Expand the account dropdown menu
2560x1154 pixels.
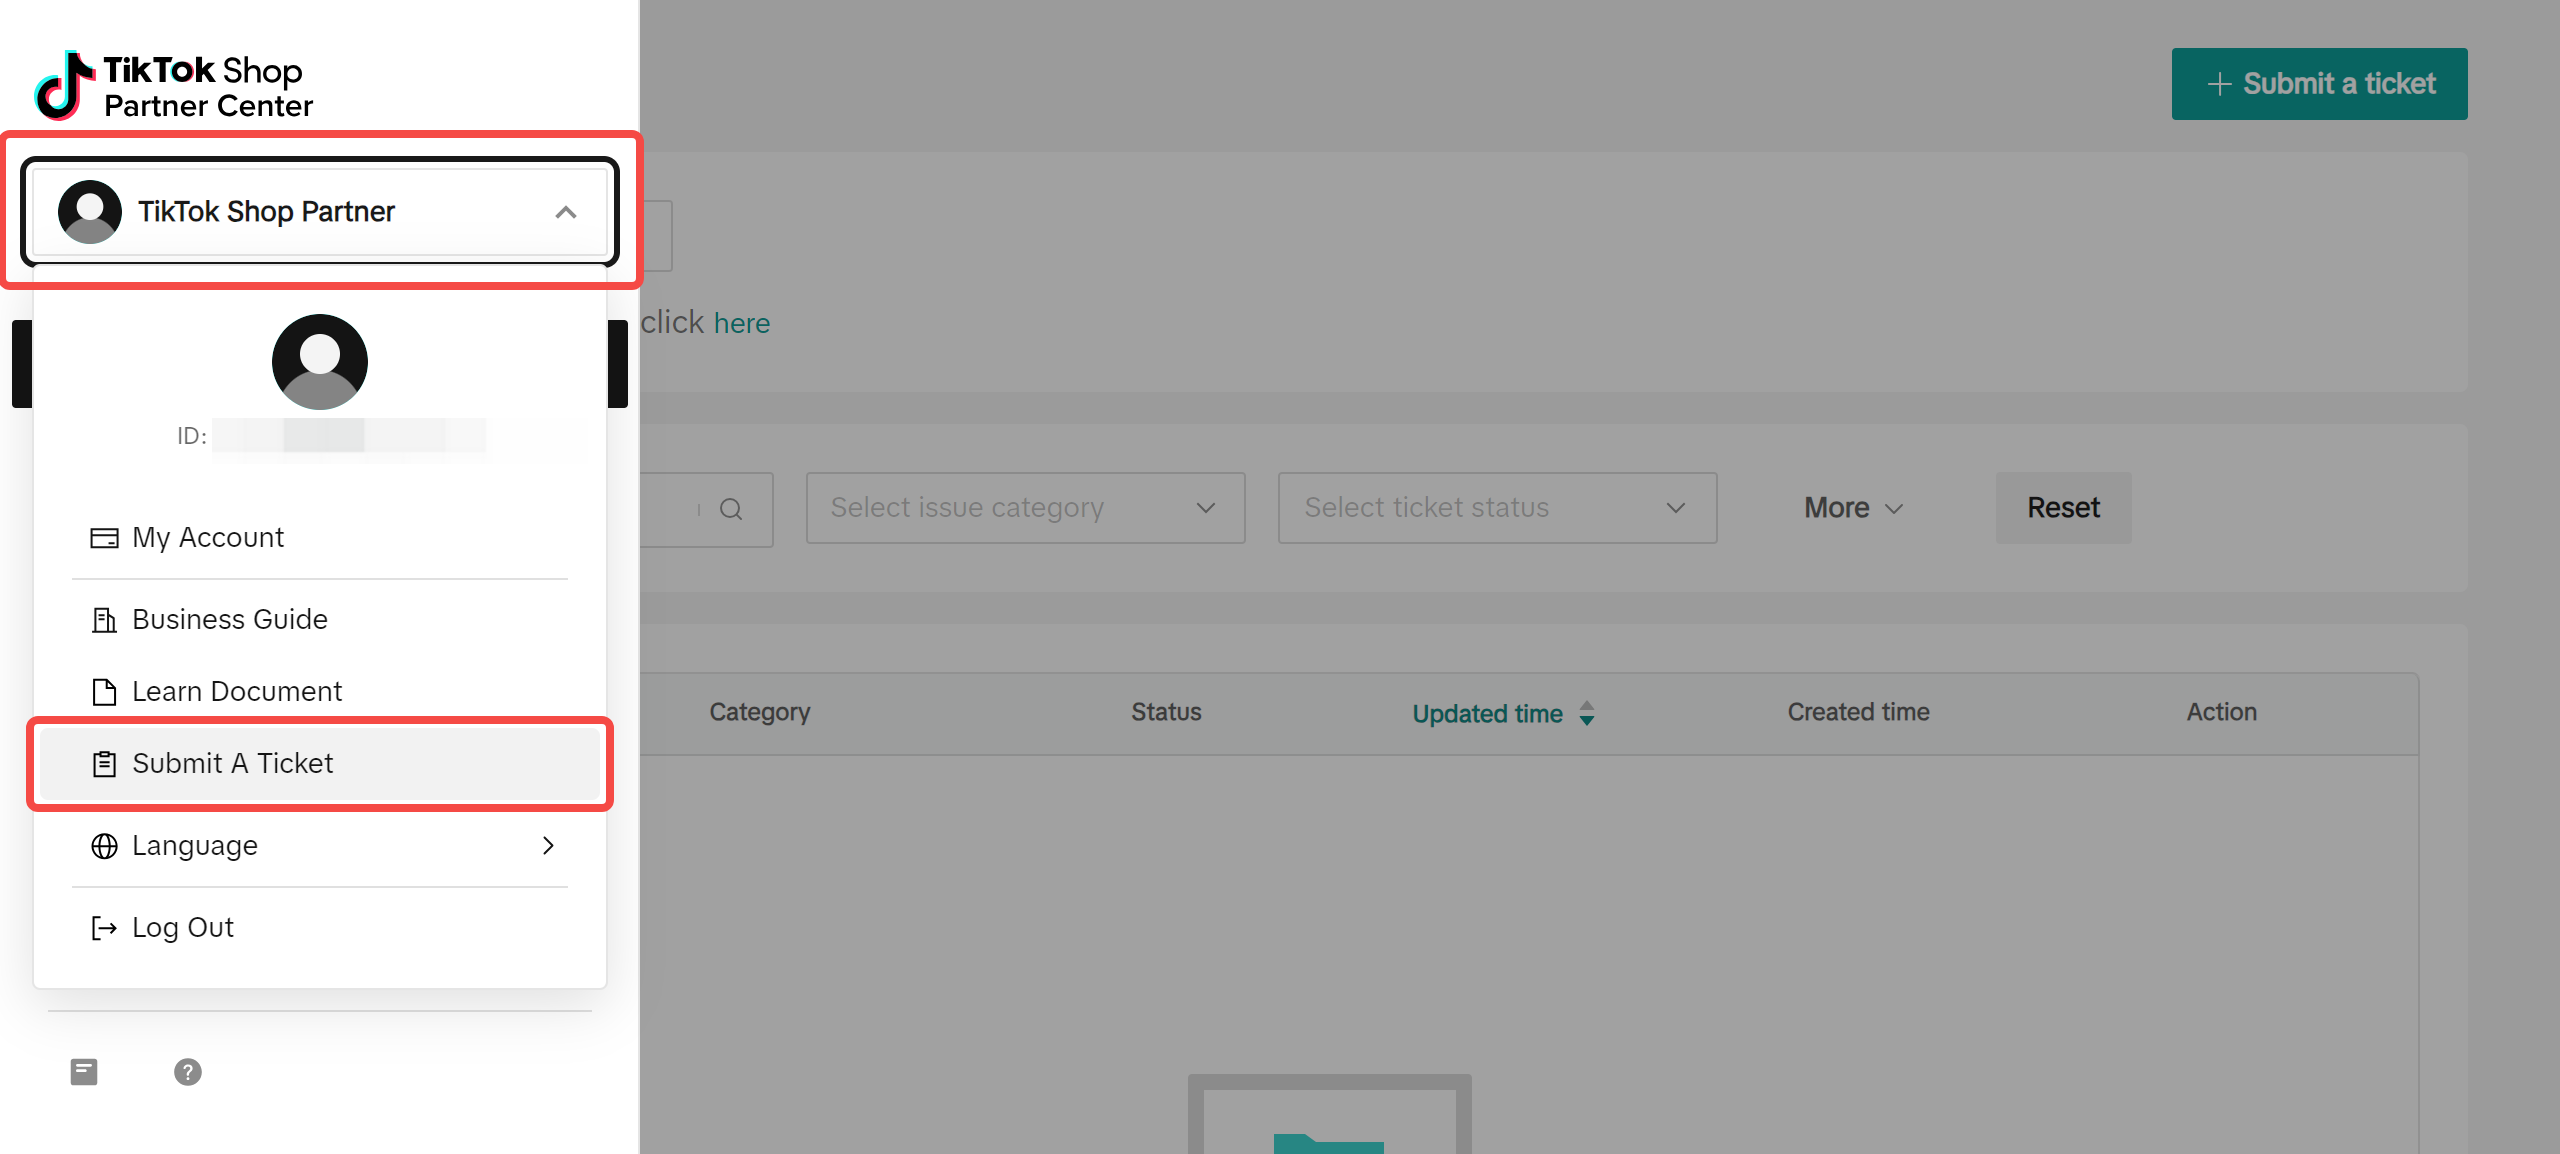coord(322,209)
